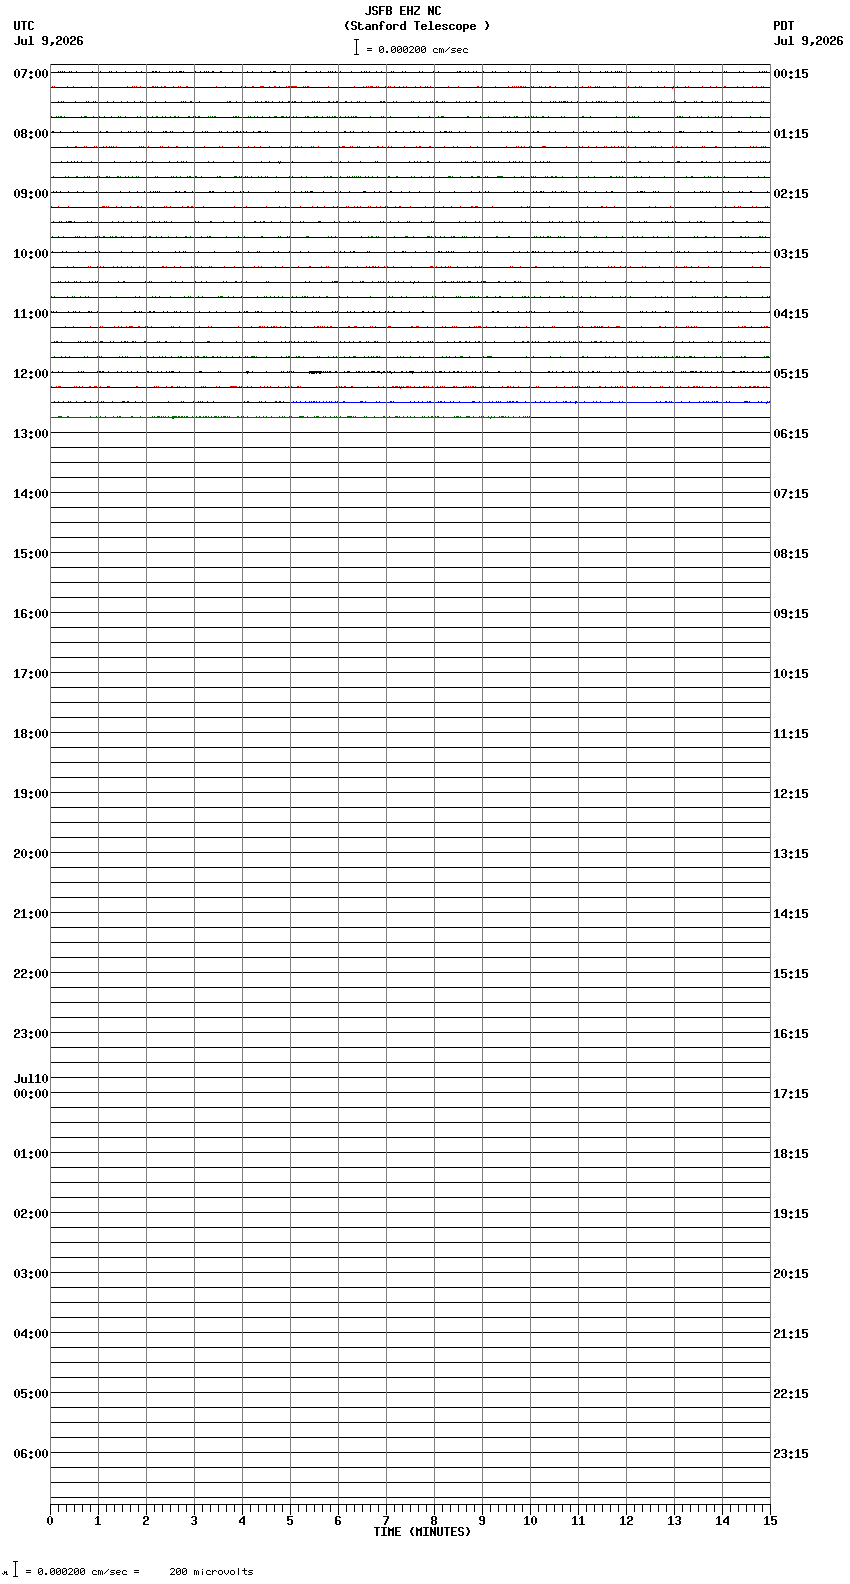Click the blue seismic trace segment

point(530,402)
